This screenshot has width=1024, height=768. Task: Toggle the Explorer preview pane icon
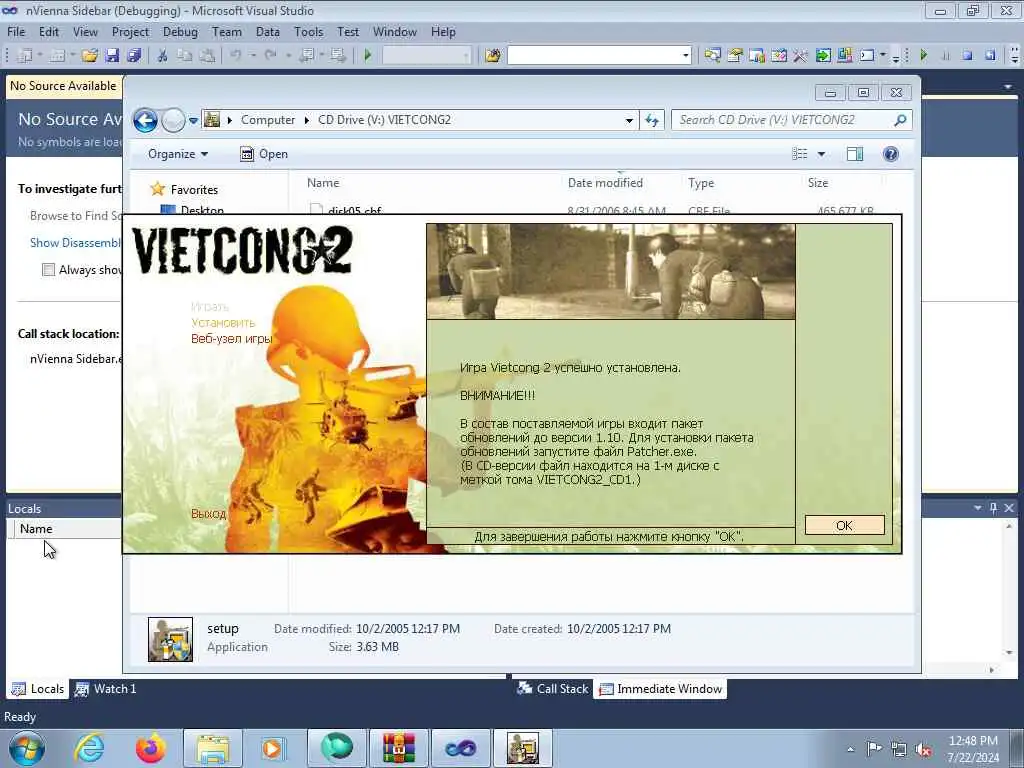(854, 154)
